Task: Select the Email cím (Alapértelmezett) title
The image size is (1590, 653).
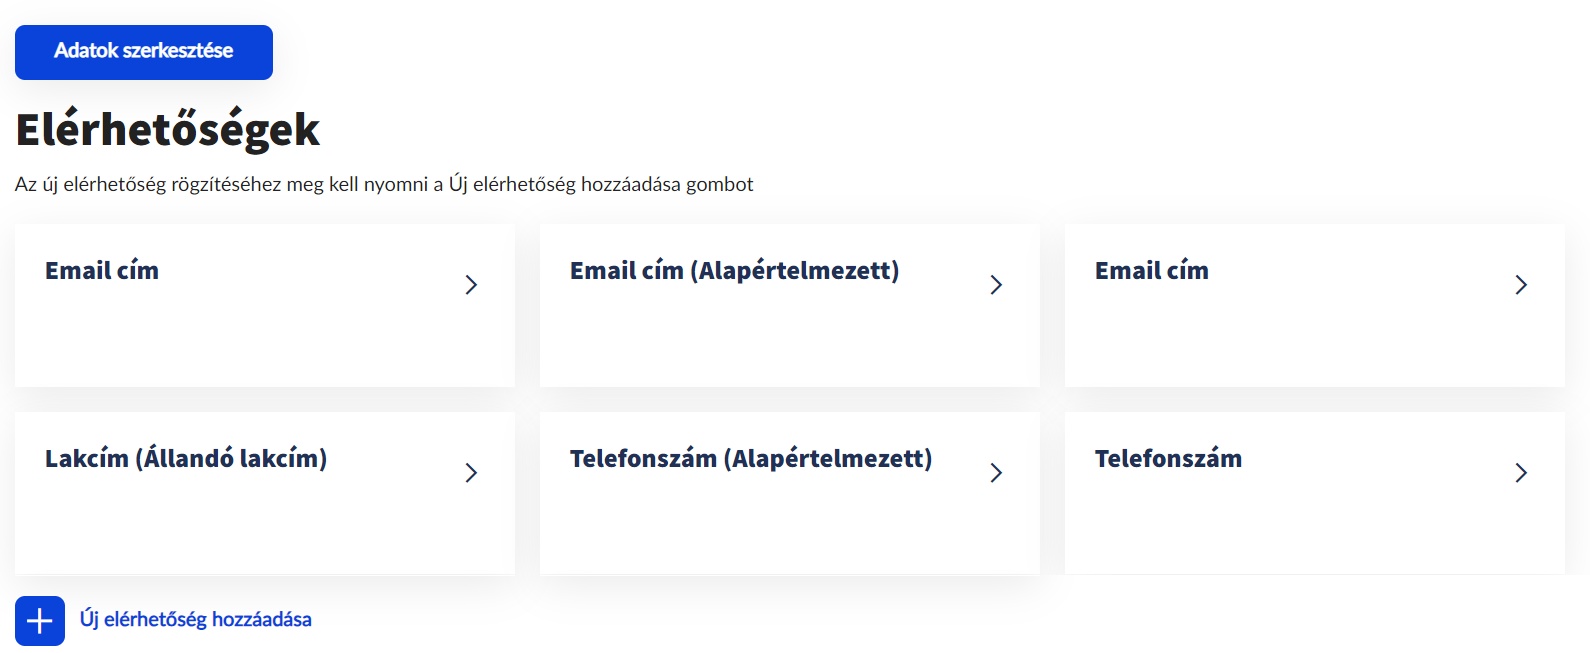Action: tap(734, 271)
